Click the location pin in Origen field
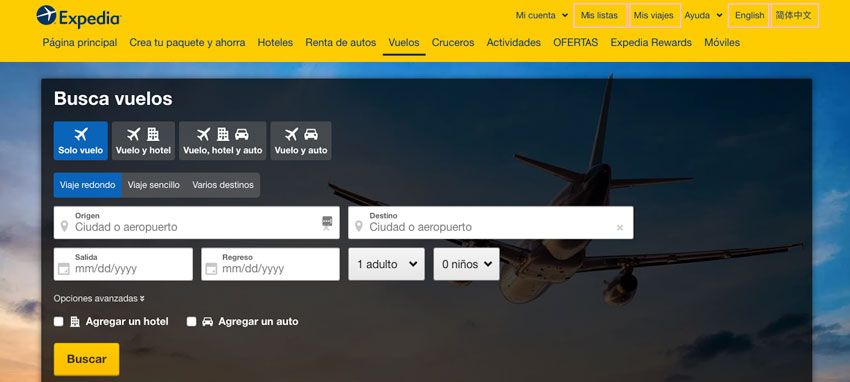The height and width of the screenshot is (382, 850). tap(65, 226)
